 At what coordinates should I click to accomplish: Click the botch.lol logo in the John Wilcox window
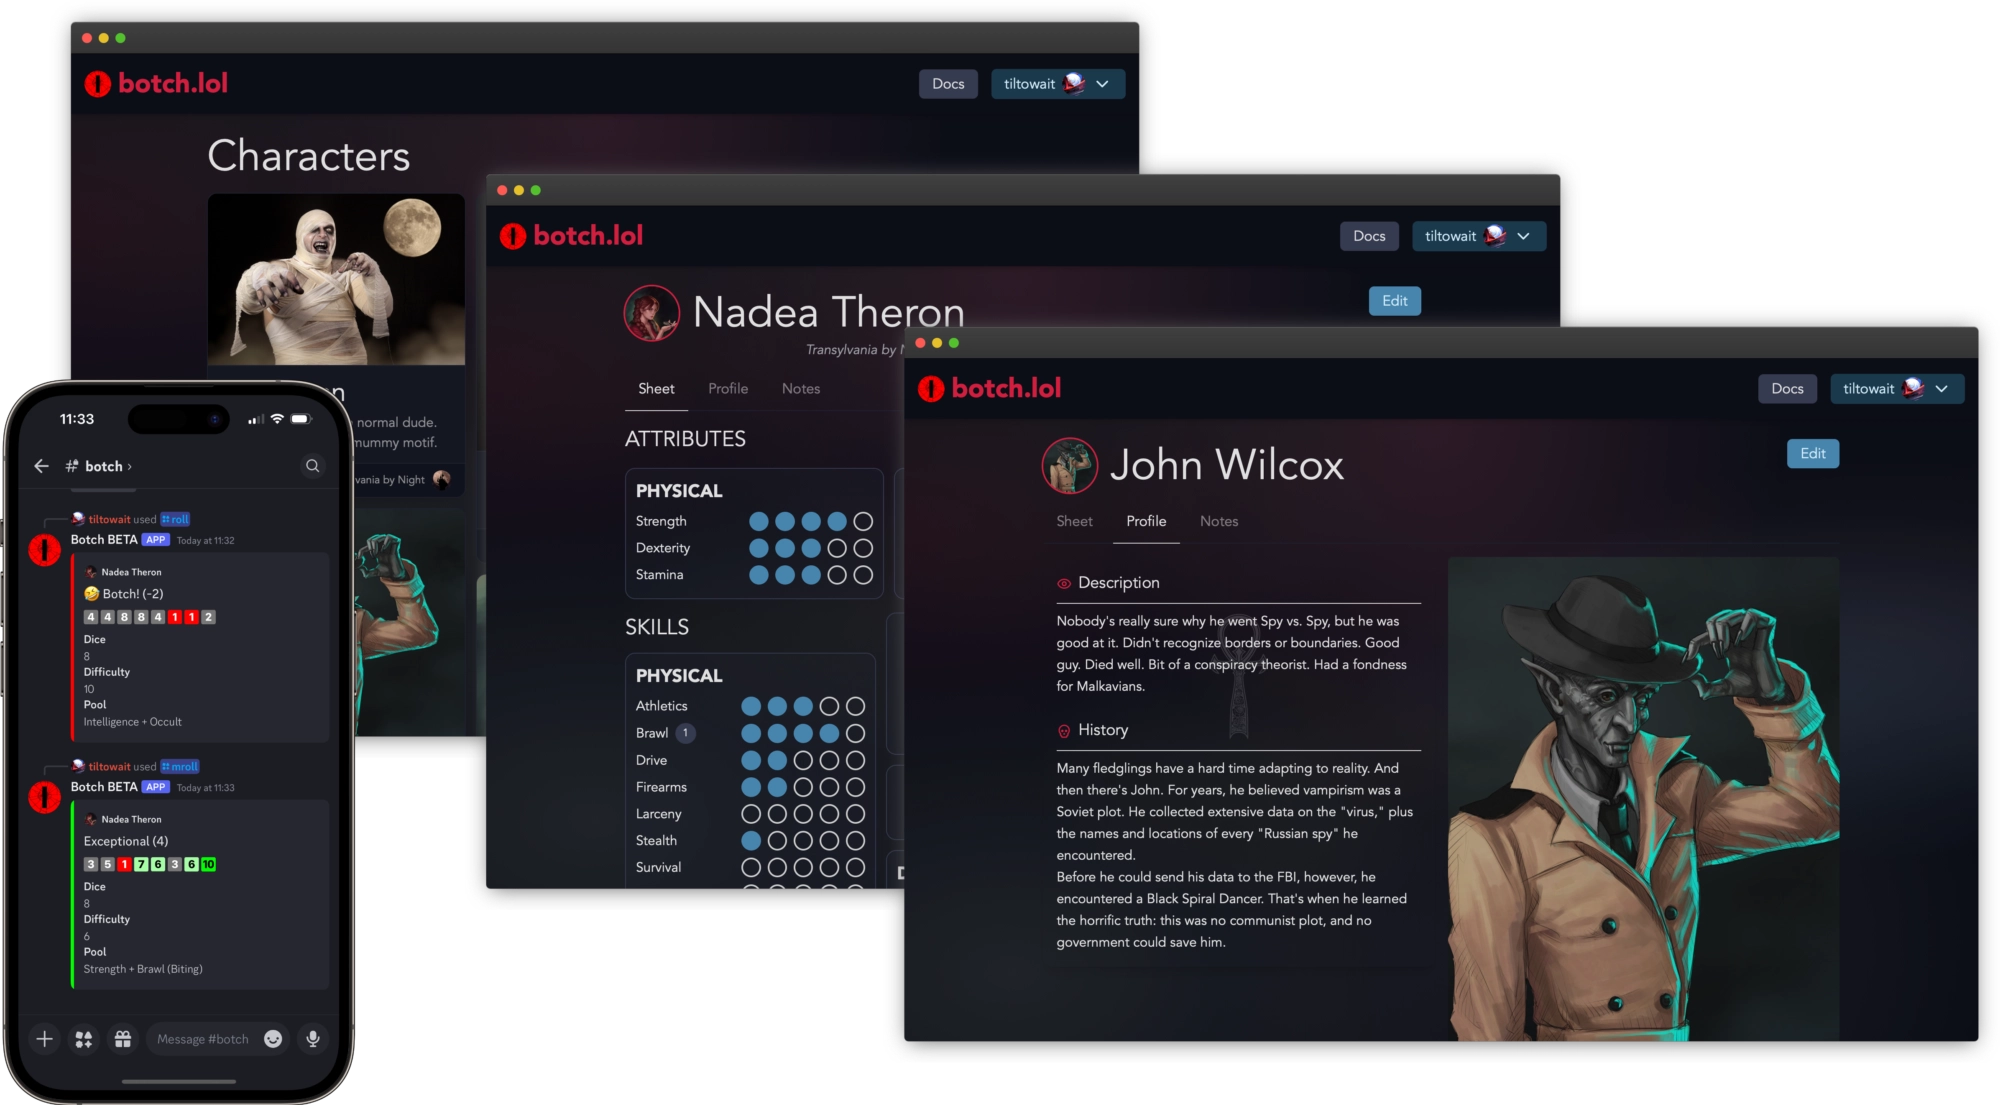(990, 388)
